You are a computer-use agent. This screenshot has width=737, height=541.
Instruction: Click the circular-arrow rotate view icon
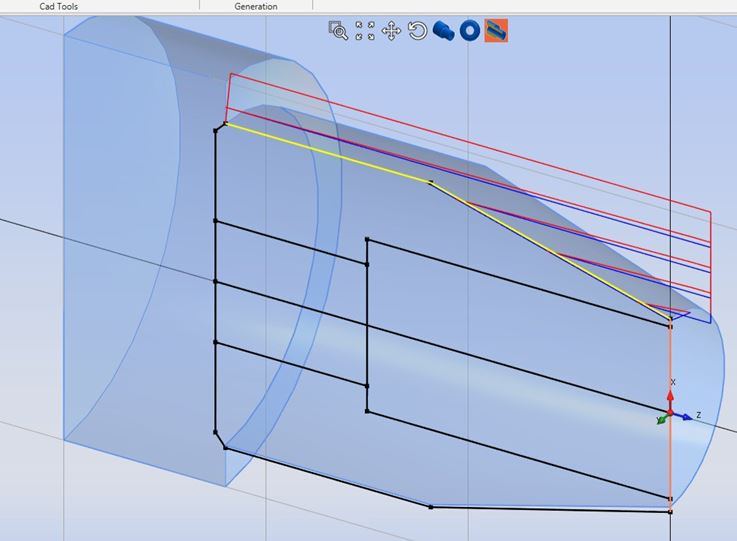418,31
